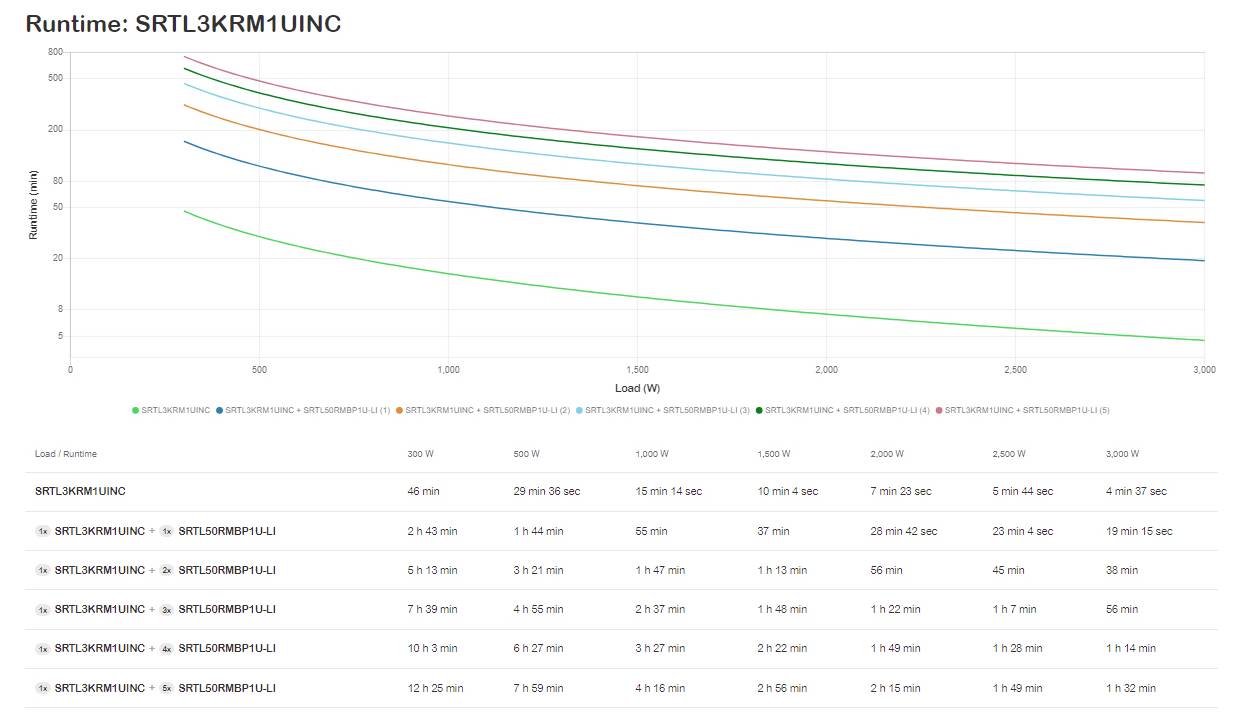
Task: Click the 5x badge before SRTL50RMBP1U-LI
Action: pyautogui.click(x=167, y=688)
